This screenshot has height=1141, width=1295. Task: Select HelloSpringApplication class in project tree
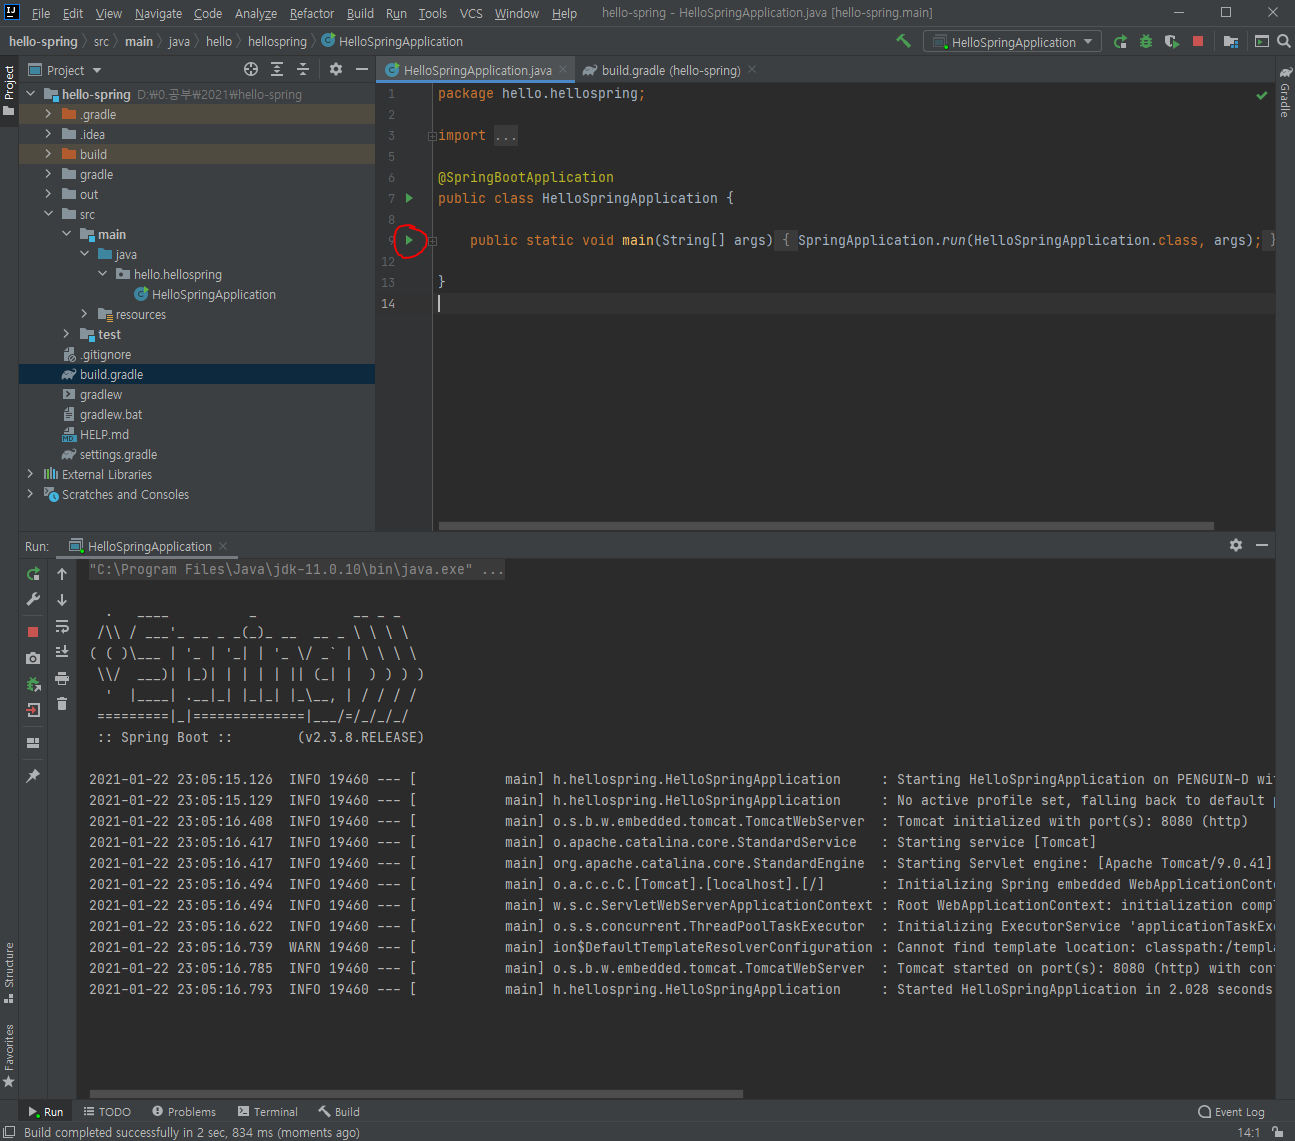click(204, 294)
